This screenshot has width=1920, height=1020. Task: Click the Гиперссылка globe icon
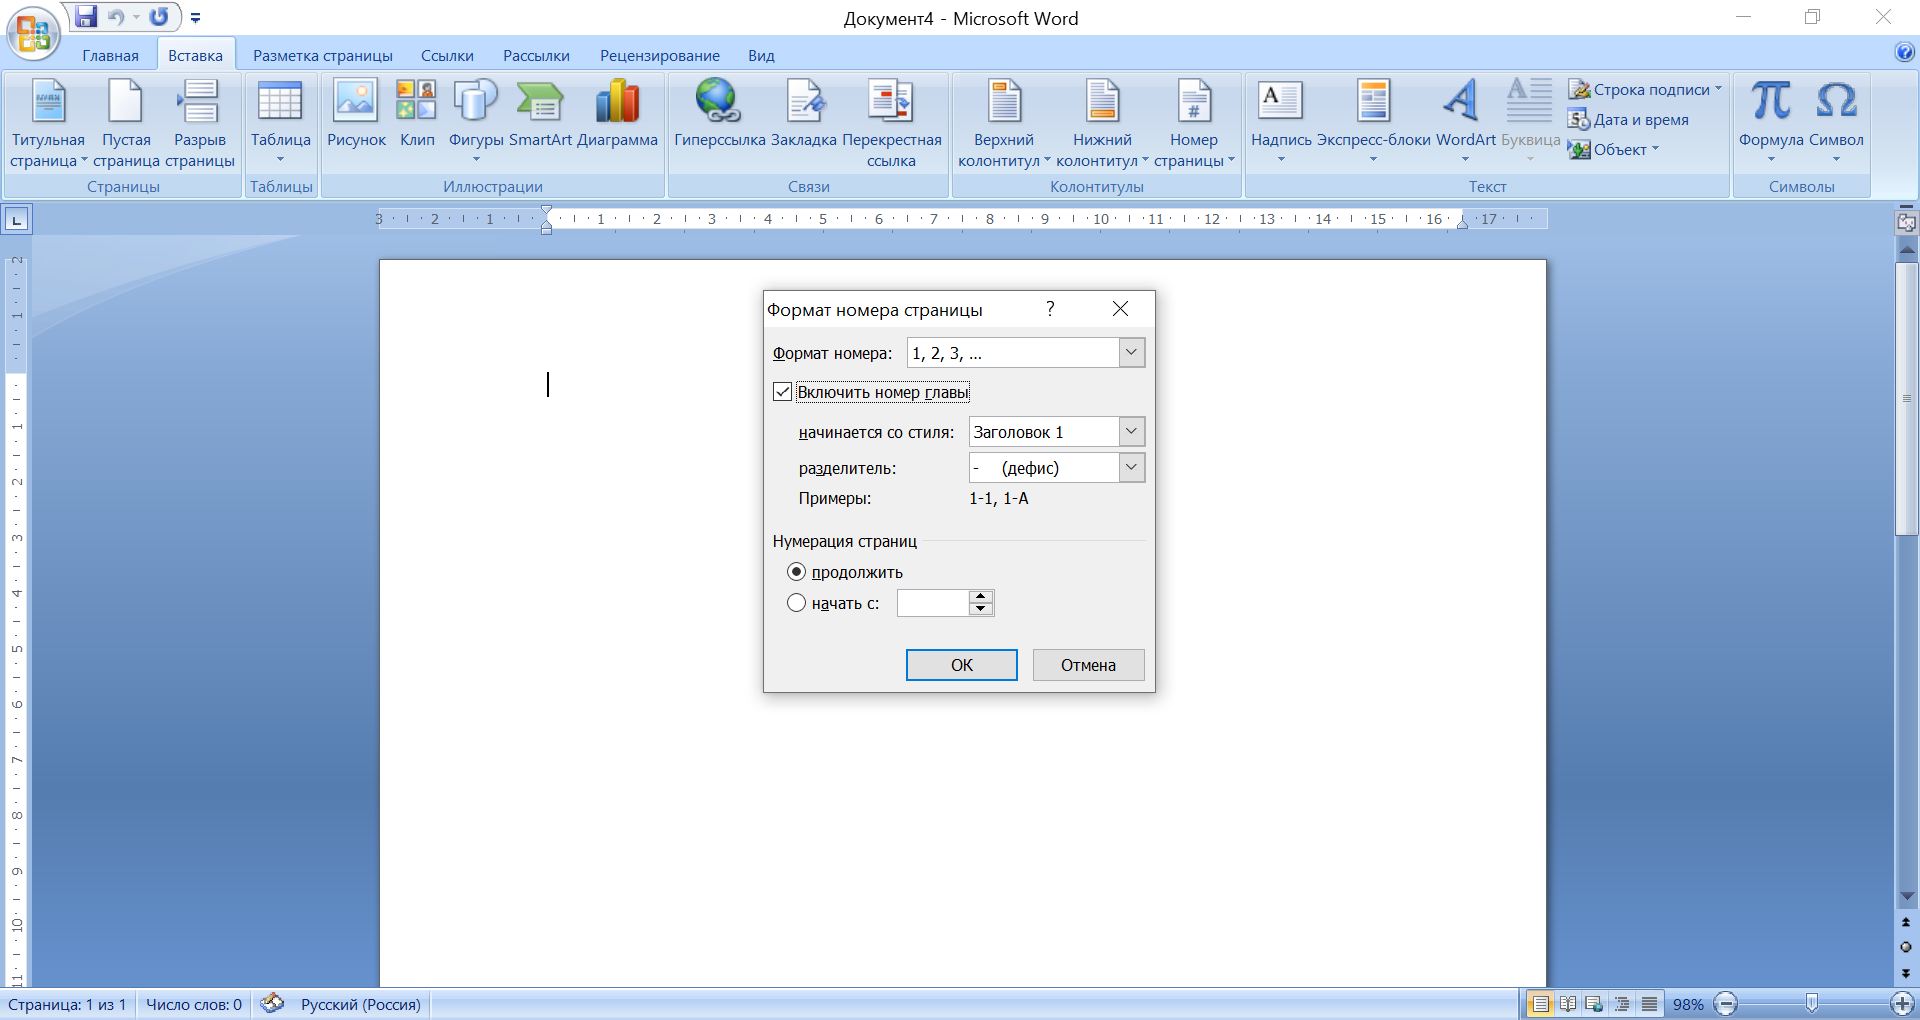coord(718,103)
